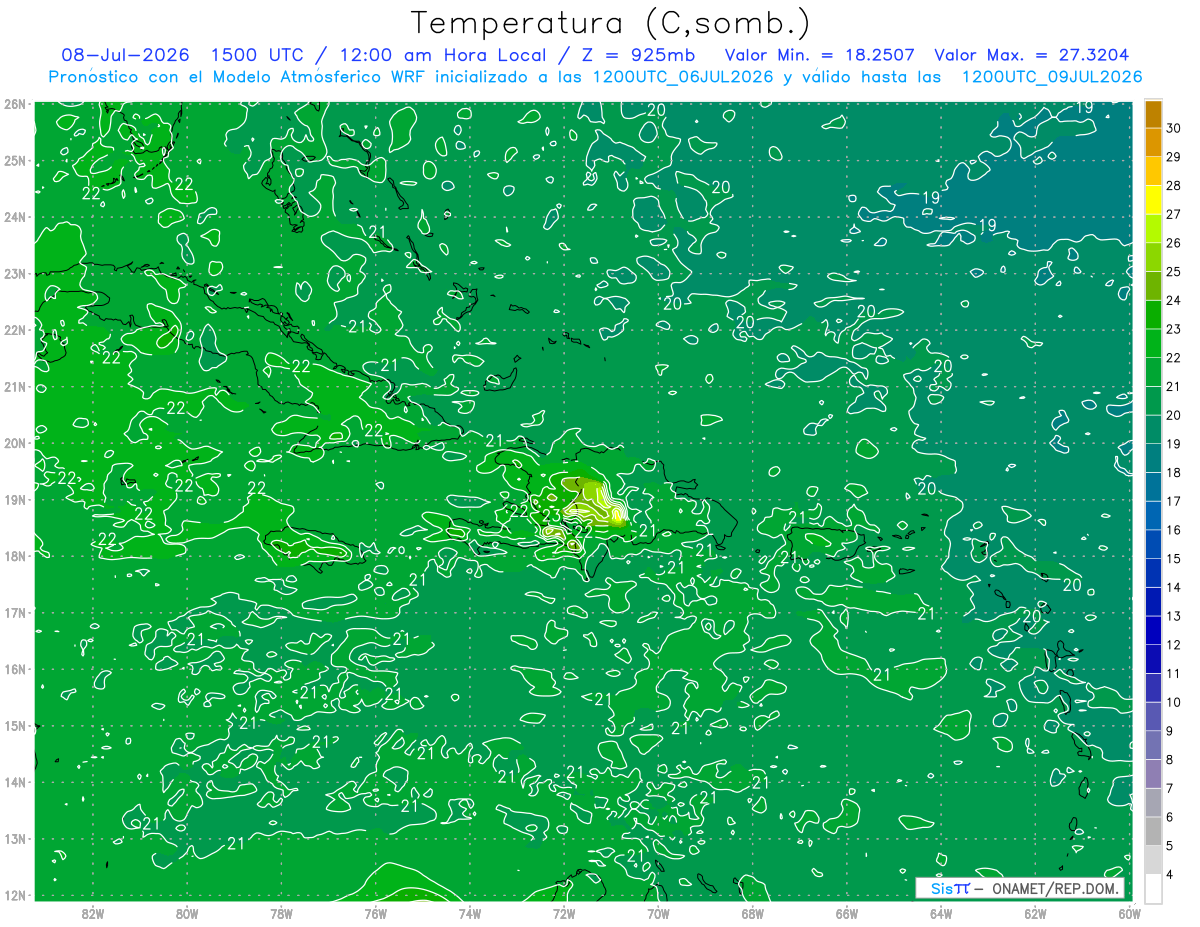Click color bar label '29'

tap(1173, 157)
